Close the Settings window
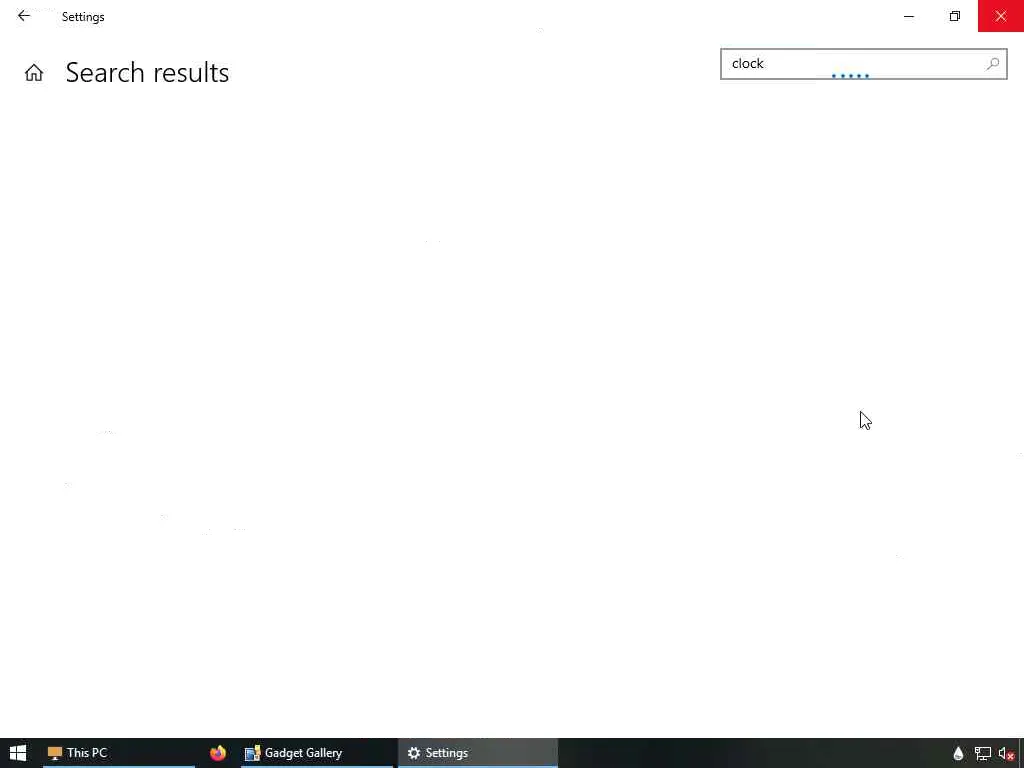The width and height of the screenshot is (1024, 768). 1000,16
